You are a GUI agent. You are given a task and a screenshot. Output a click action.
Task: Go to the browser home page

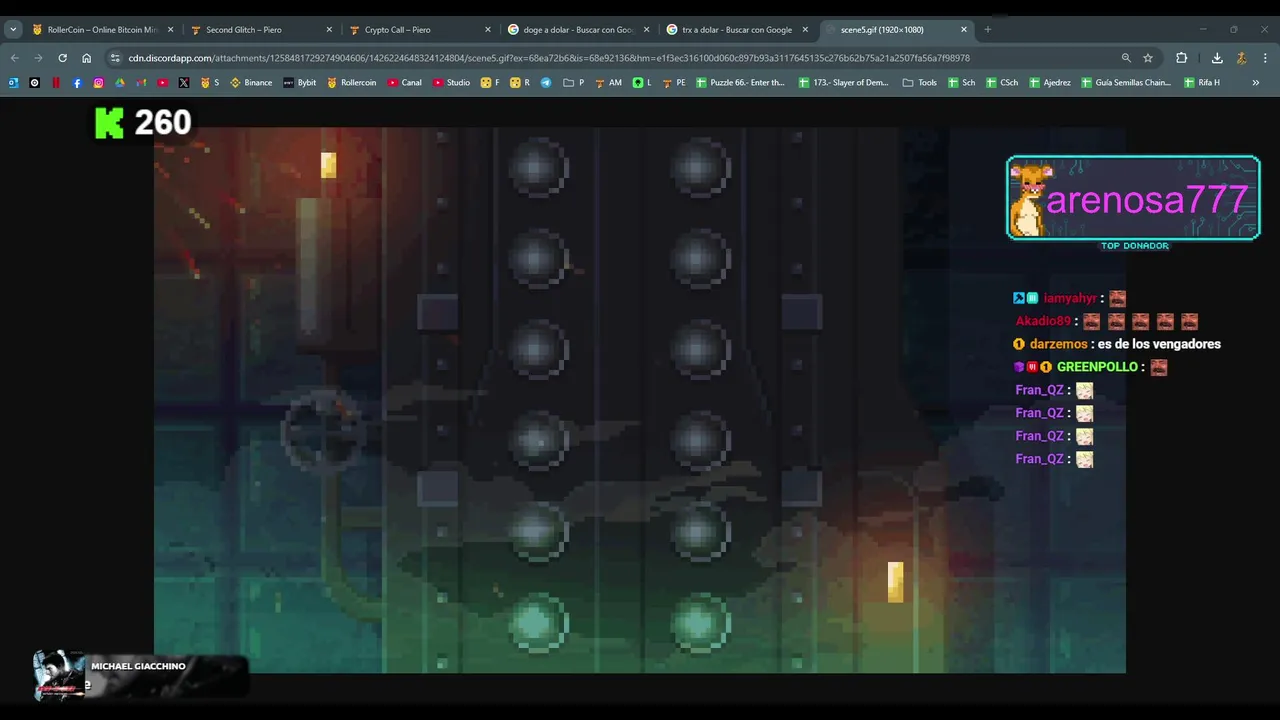click(86, 58)
